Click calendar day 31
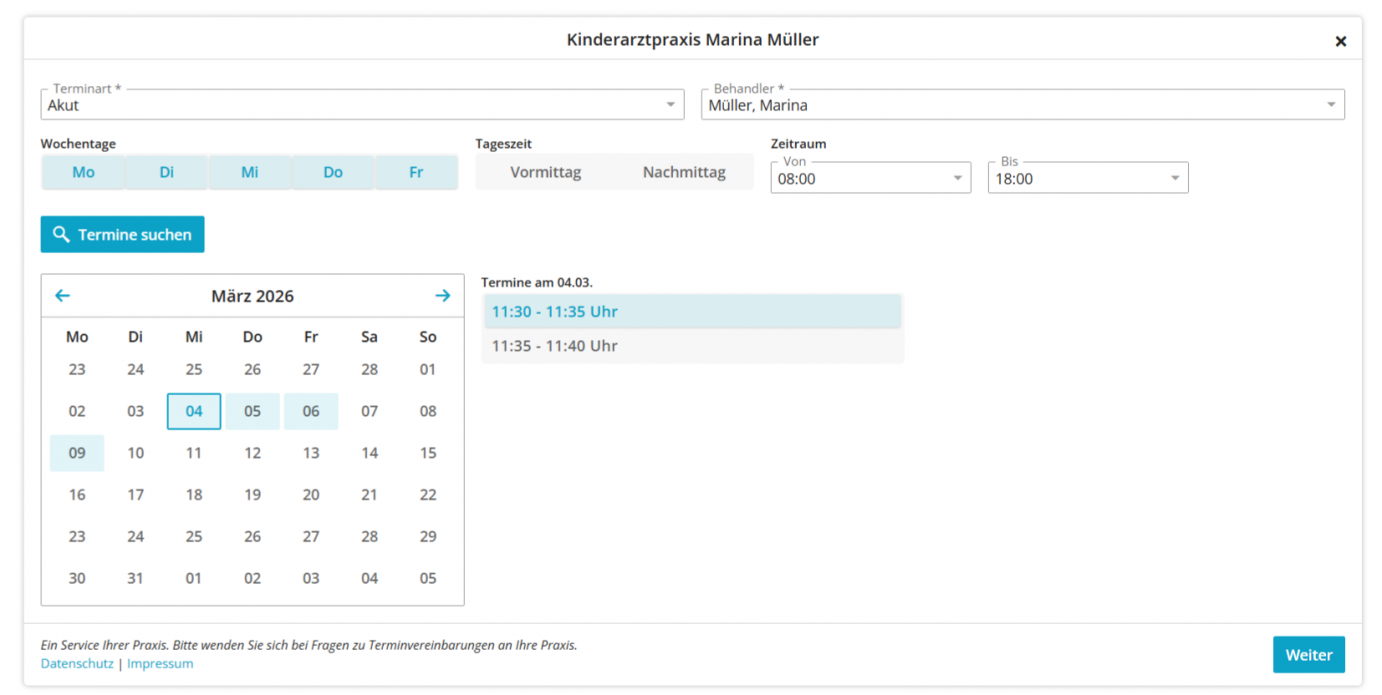 (x=136, y=578)
